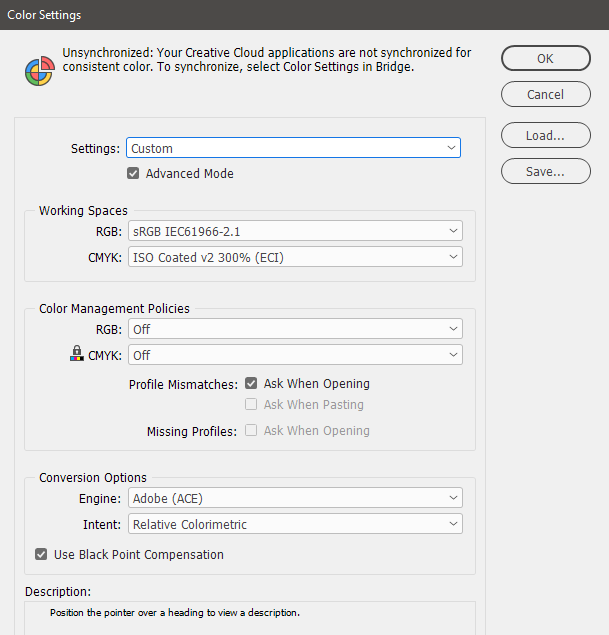Click the Description text area
609x635 pixels.
tap(250, 617)
